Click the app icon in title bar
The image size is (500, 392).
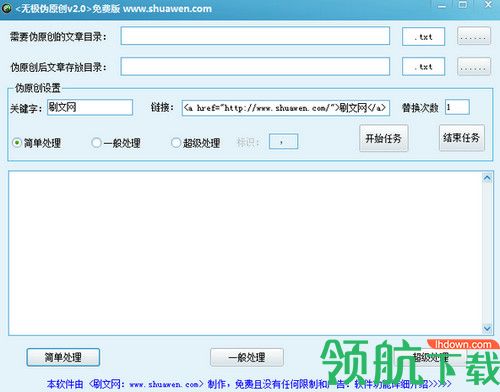pos(6,8)
